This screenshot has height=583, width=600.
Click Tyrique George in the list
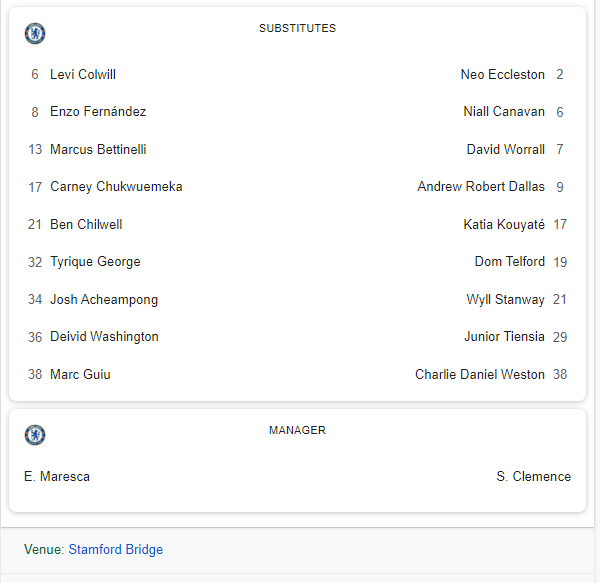(x=95, y=262)
